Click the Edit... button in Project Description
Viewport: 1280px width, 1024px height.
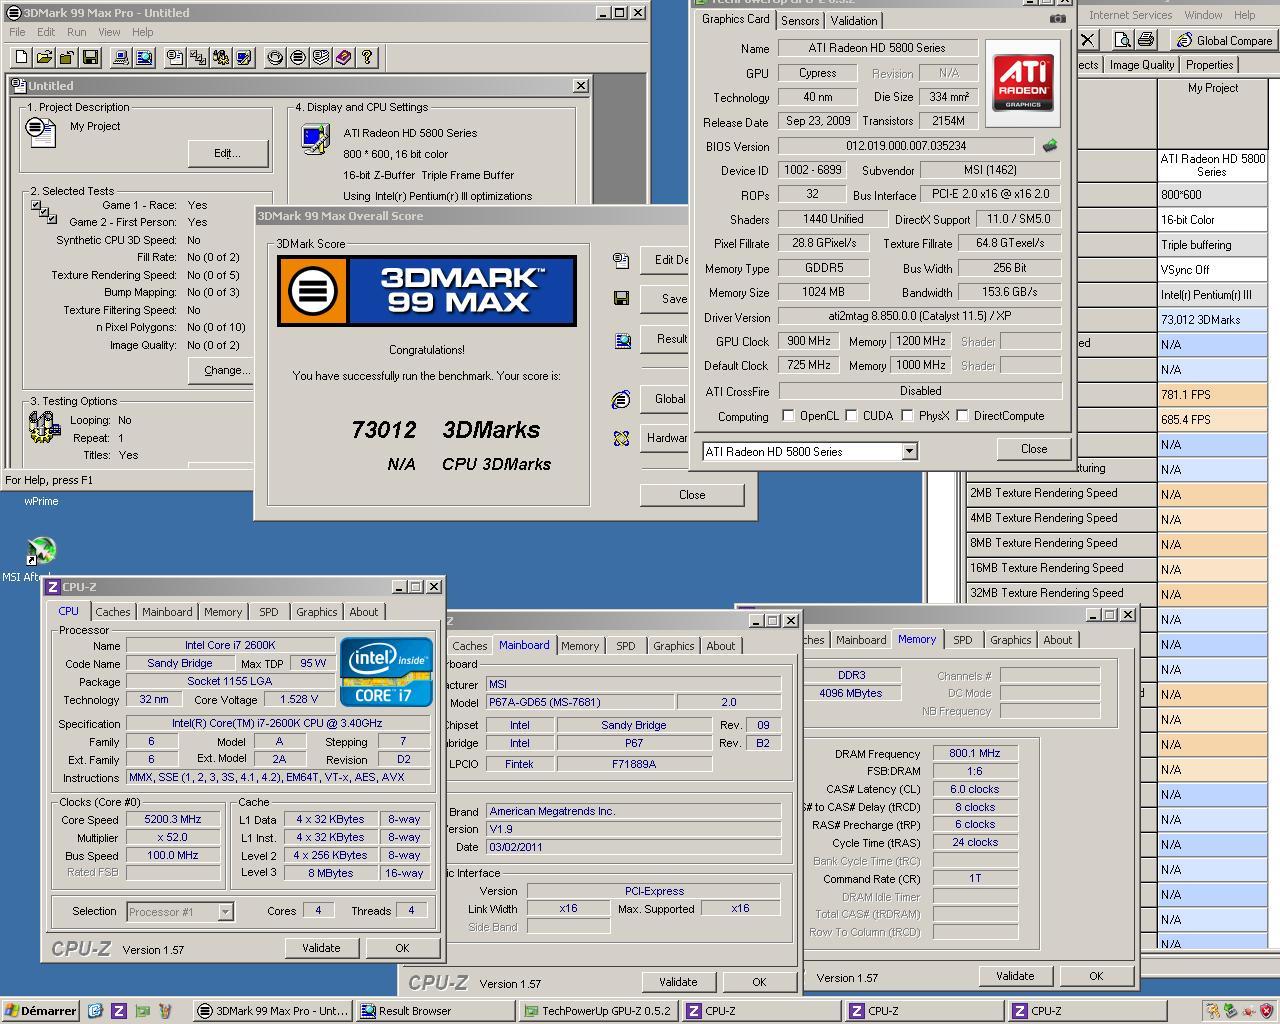tap(227, 153)
